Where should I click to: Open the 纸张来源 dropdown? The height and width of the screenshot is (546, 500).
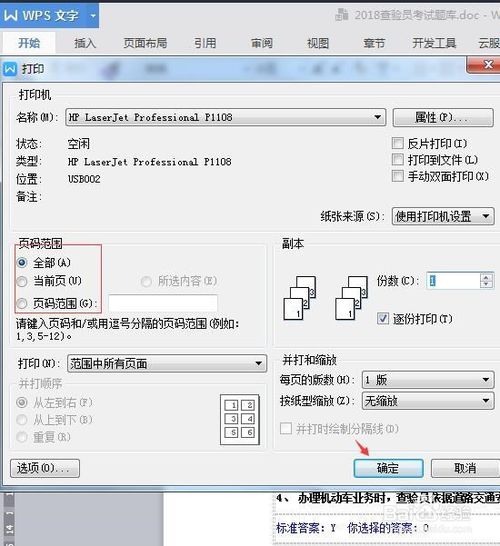pyautogui.click(x=443, y=216)
